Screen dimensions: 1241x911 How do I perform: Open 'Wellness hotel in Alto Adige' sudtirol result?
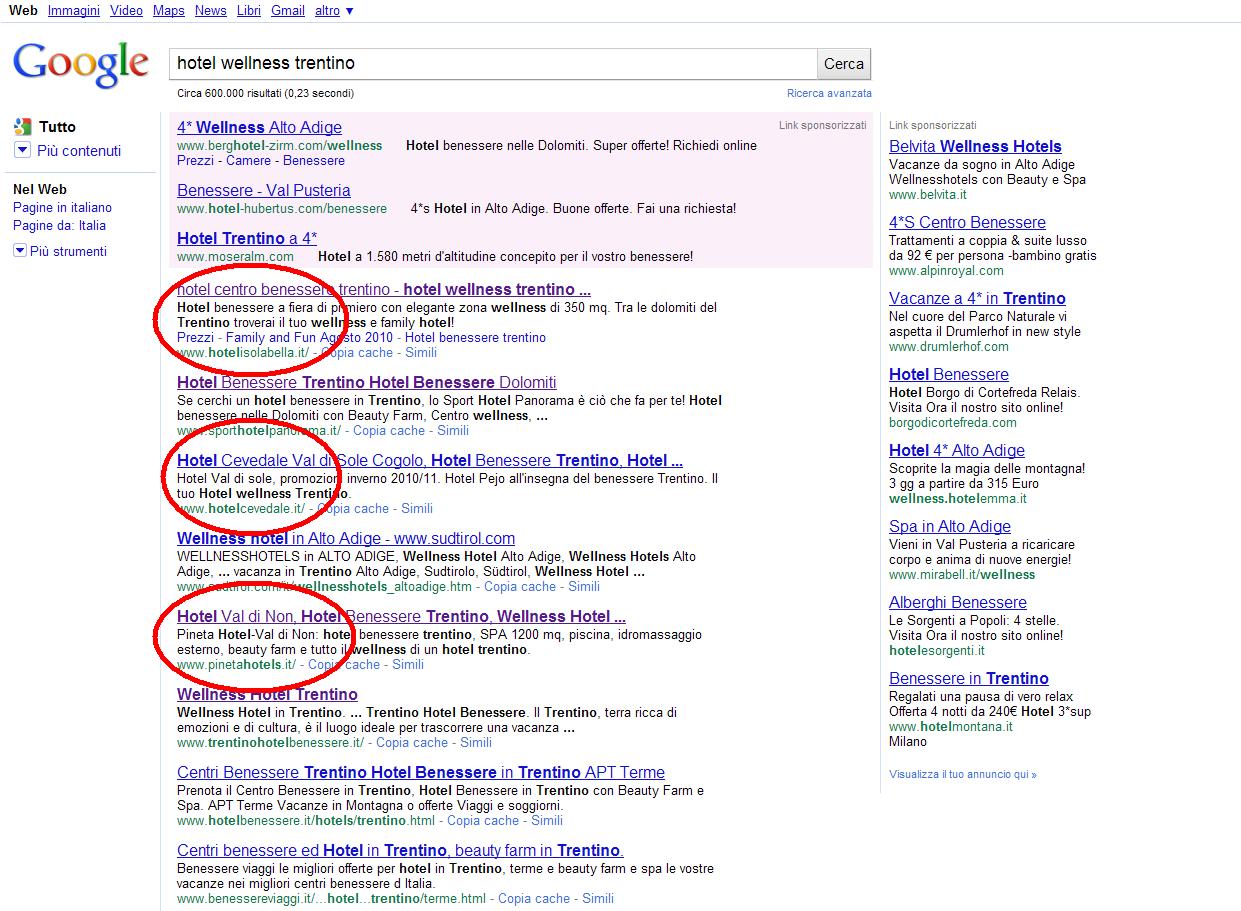pyautogui.click(x=346, y=538)
